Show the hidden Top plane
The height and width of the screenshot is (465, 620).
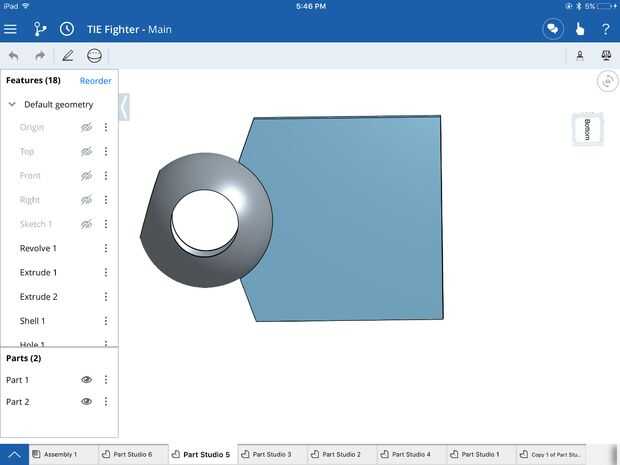click(x=87, y=151)
